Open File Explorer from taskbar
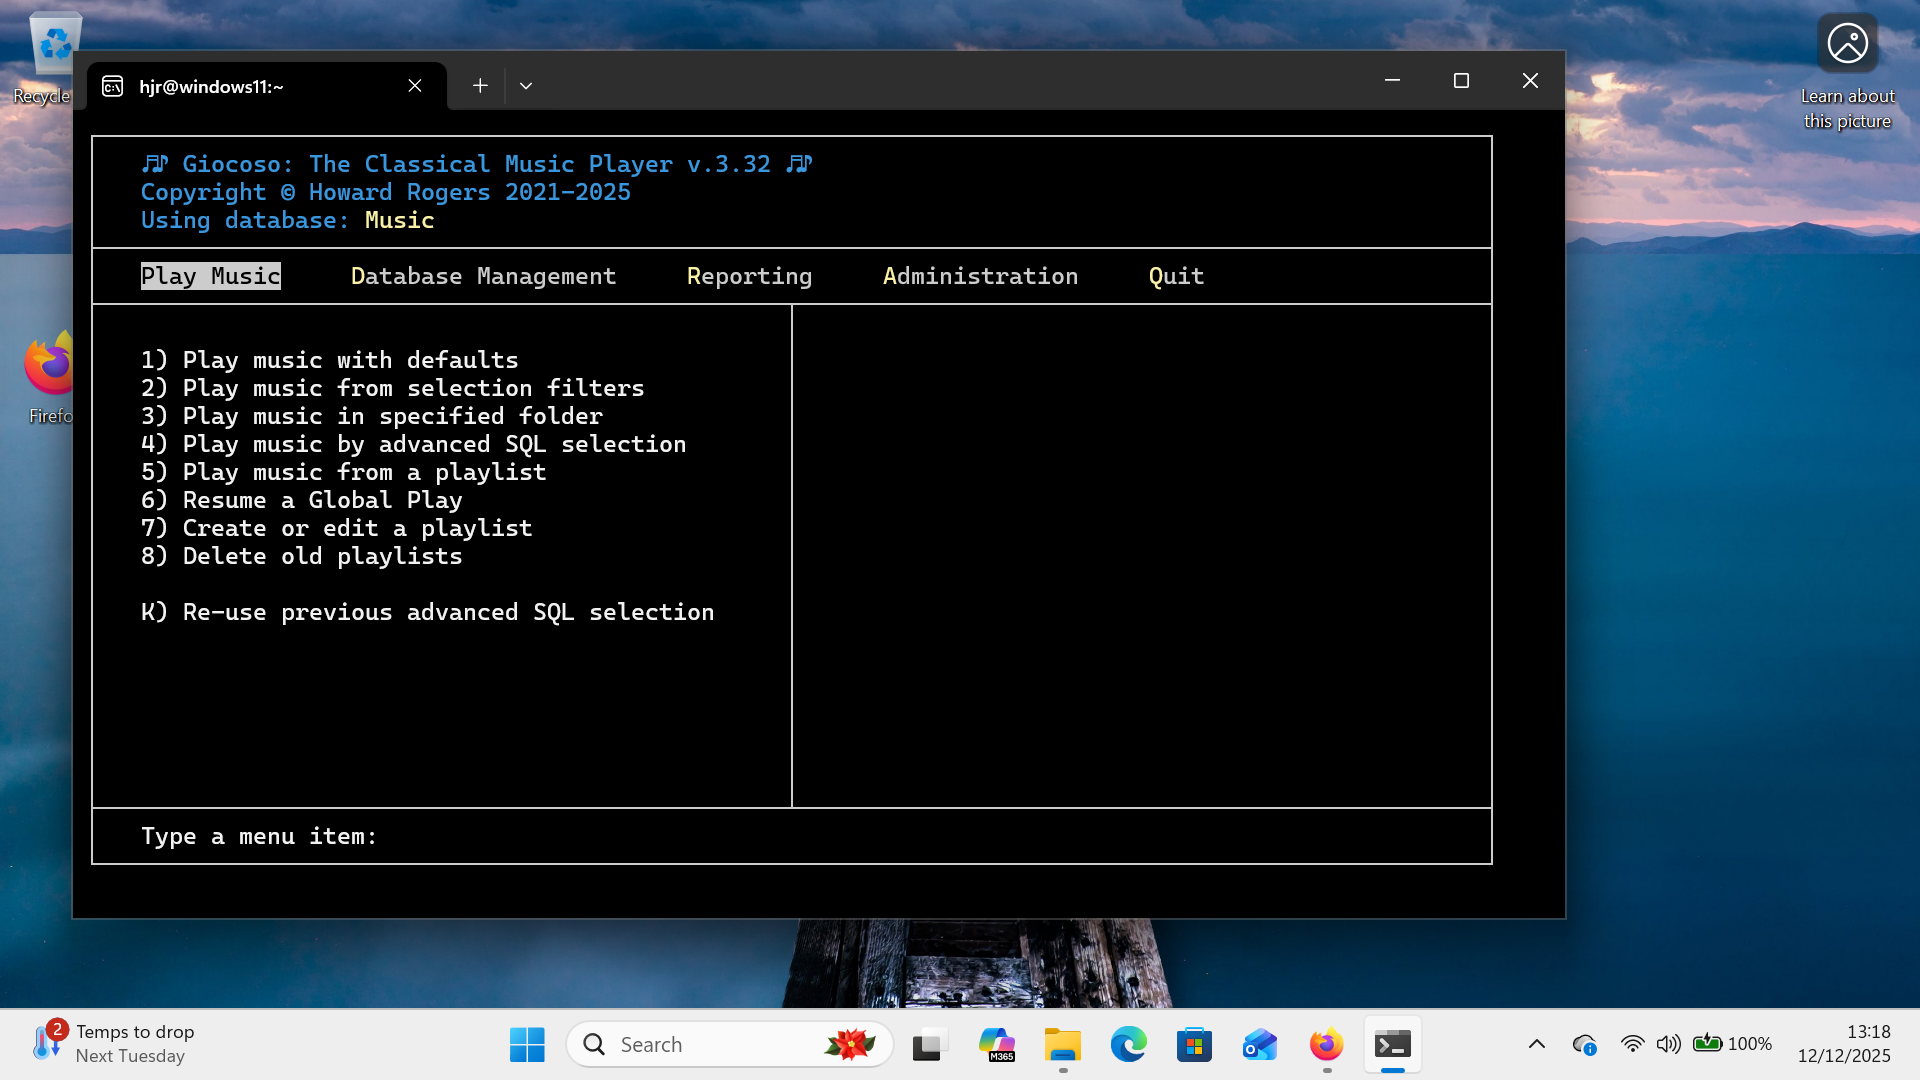 click(1062, 1044)
